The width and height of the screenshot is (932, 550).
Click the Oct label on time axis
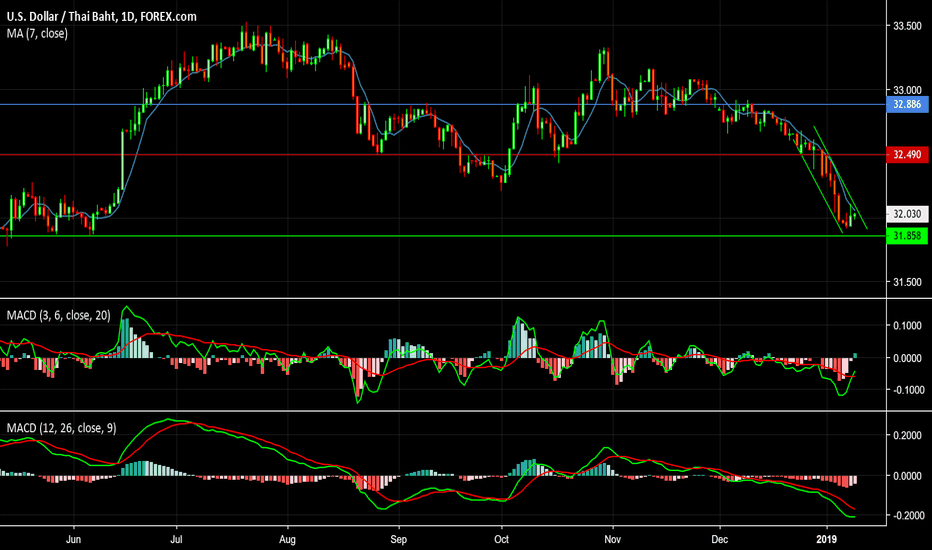coord(502,539)
